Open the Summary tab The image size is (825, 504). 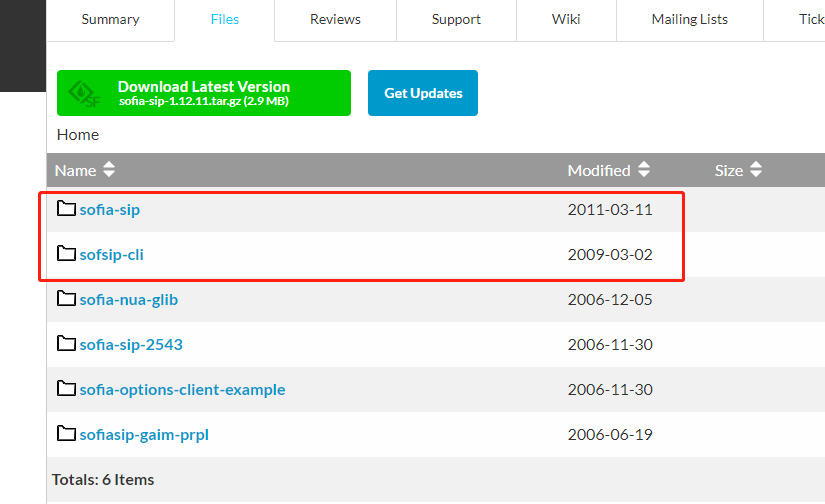tap(110, 19)
